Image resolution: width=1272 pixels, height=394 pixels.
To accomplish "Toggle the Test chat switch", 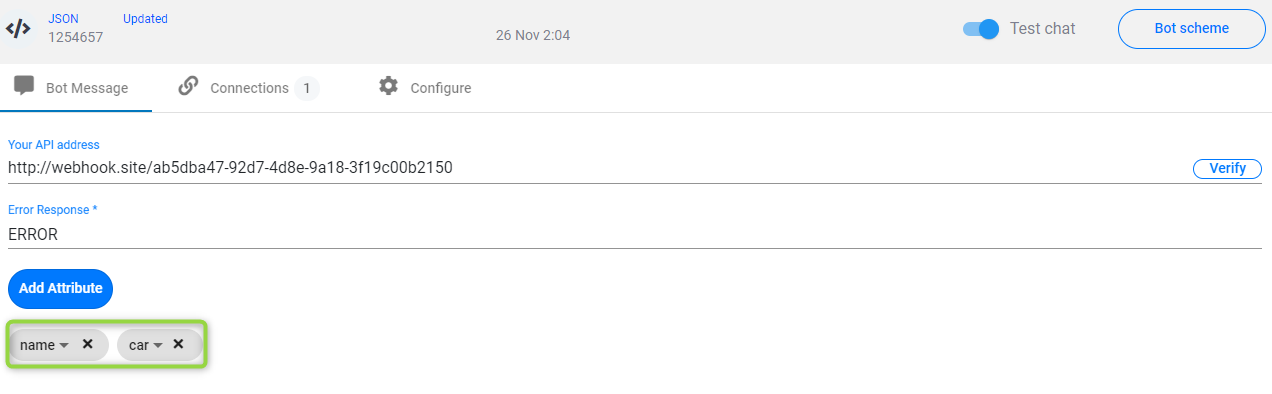I will [x=981, y=29].
